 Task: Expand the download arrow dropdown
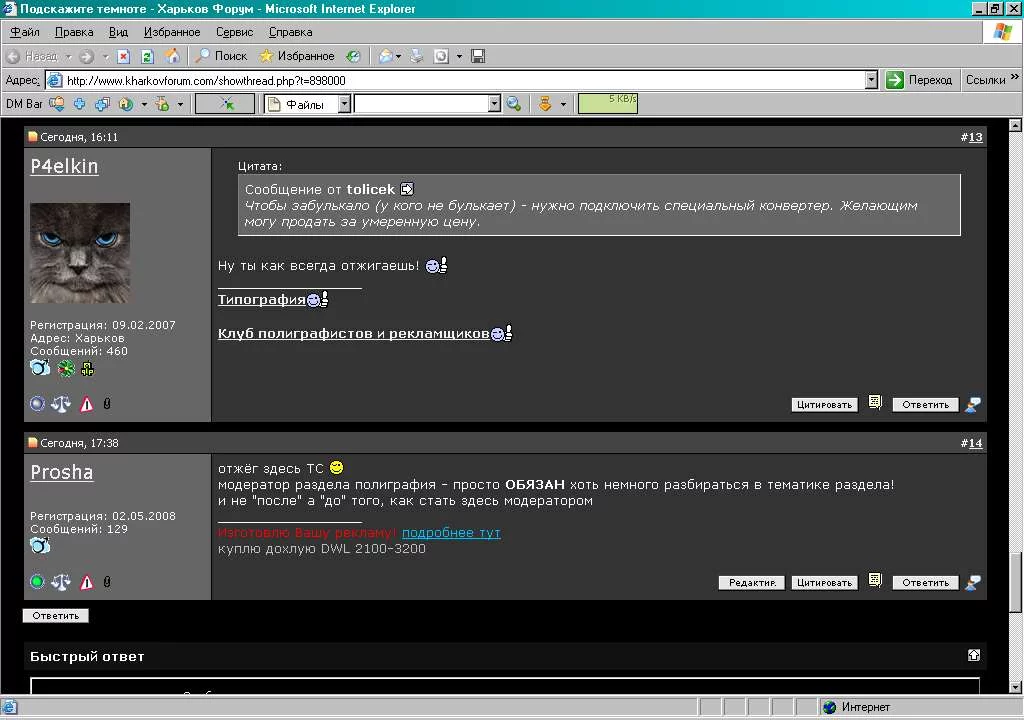click(563, 104)
